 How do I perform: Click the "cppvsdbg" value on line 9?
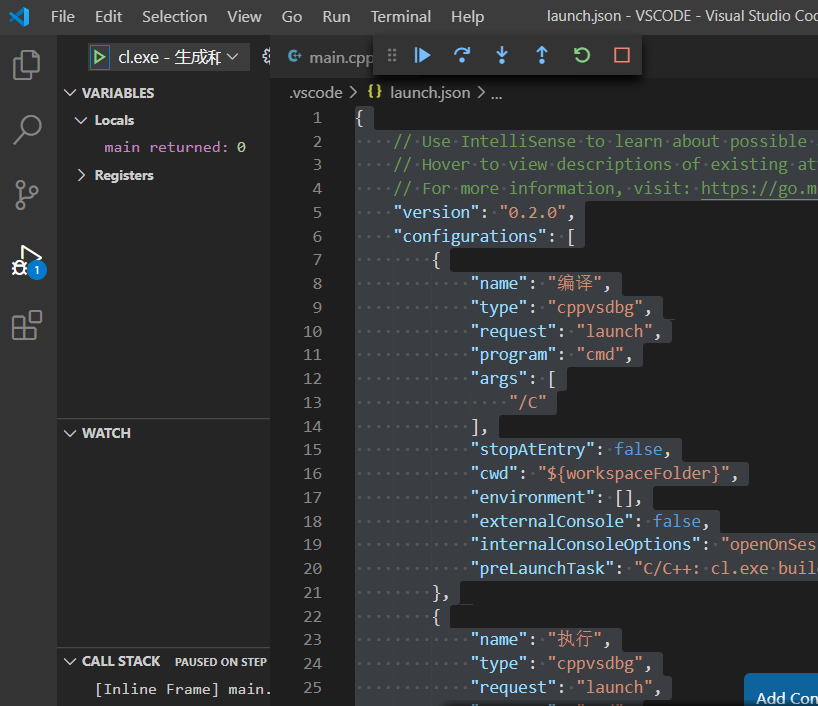point(596,307)
